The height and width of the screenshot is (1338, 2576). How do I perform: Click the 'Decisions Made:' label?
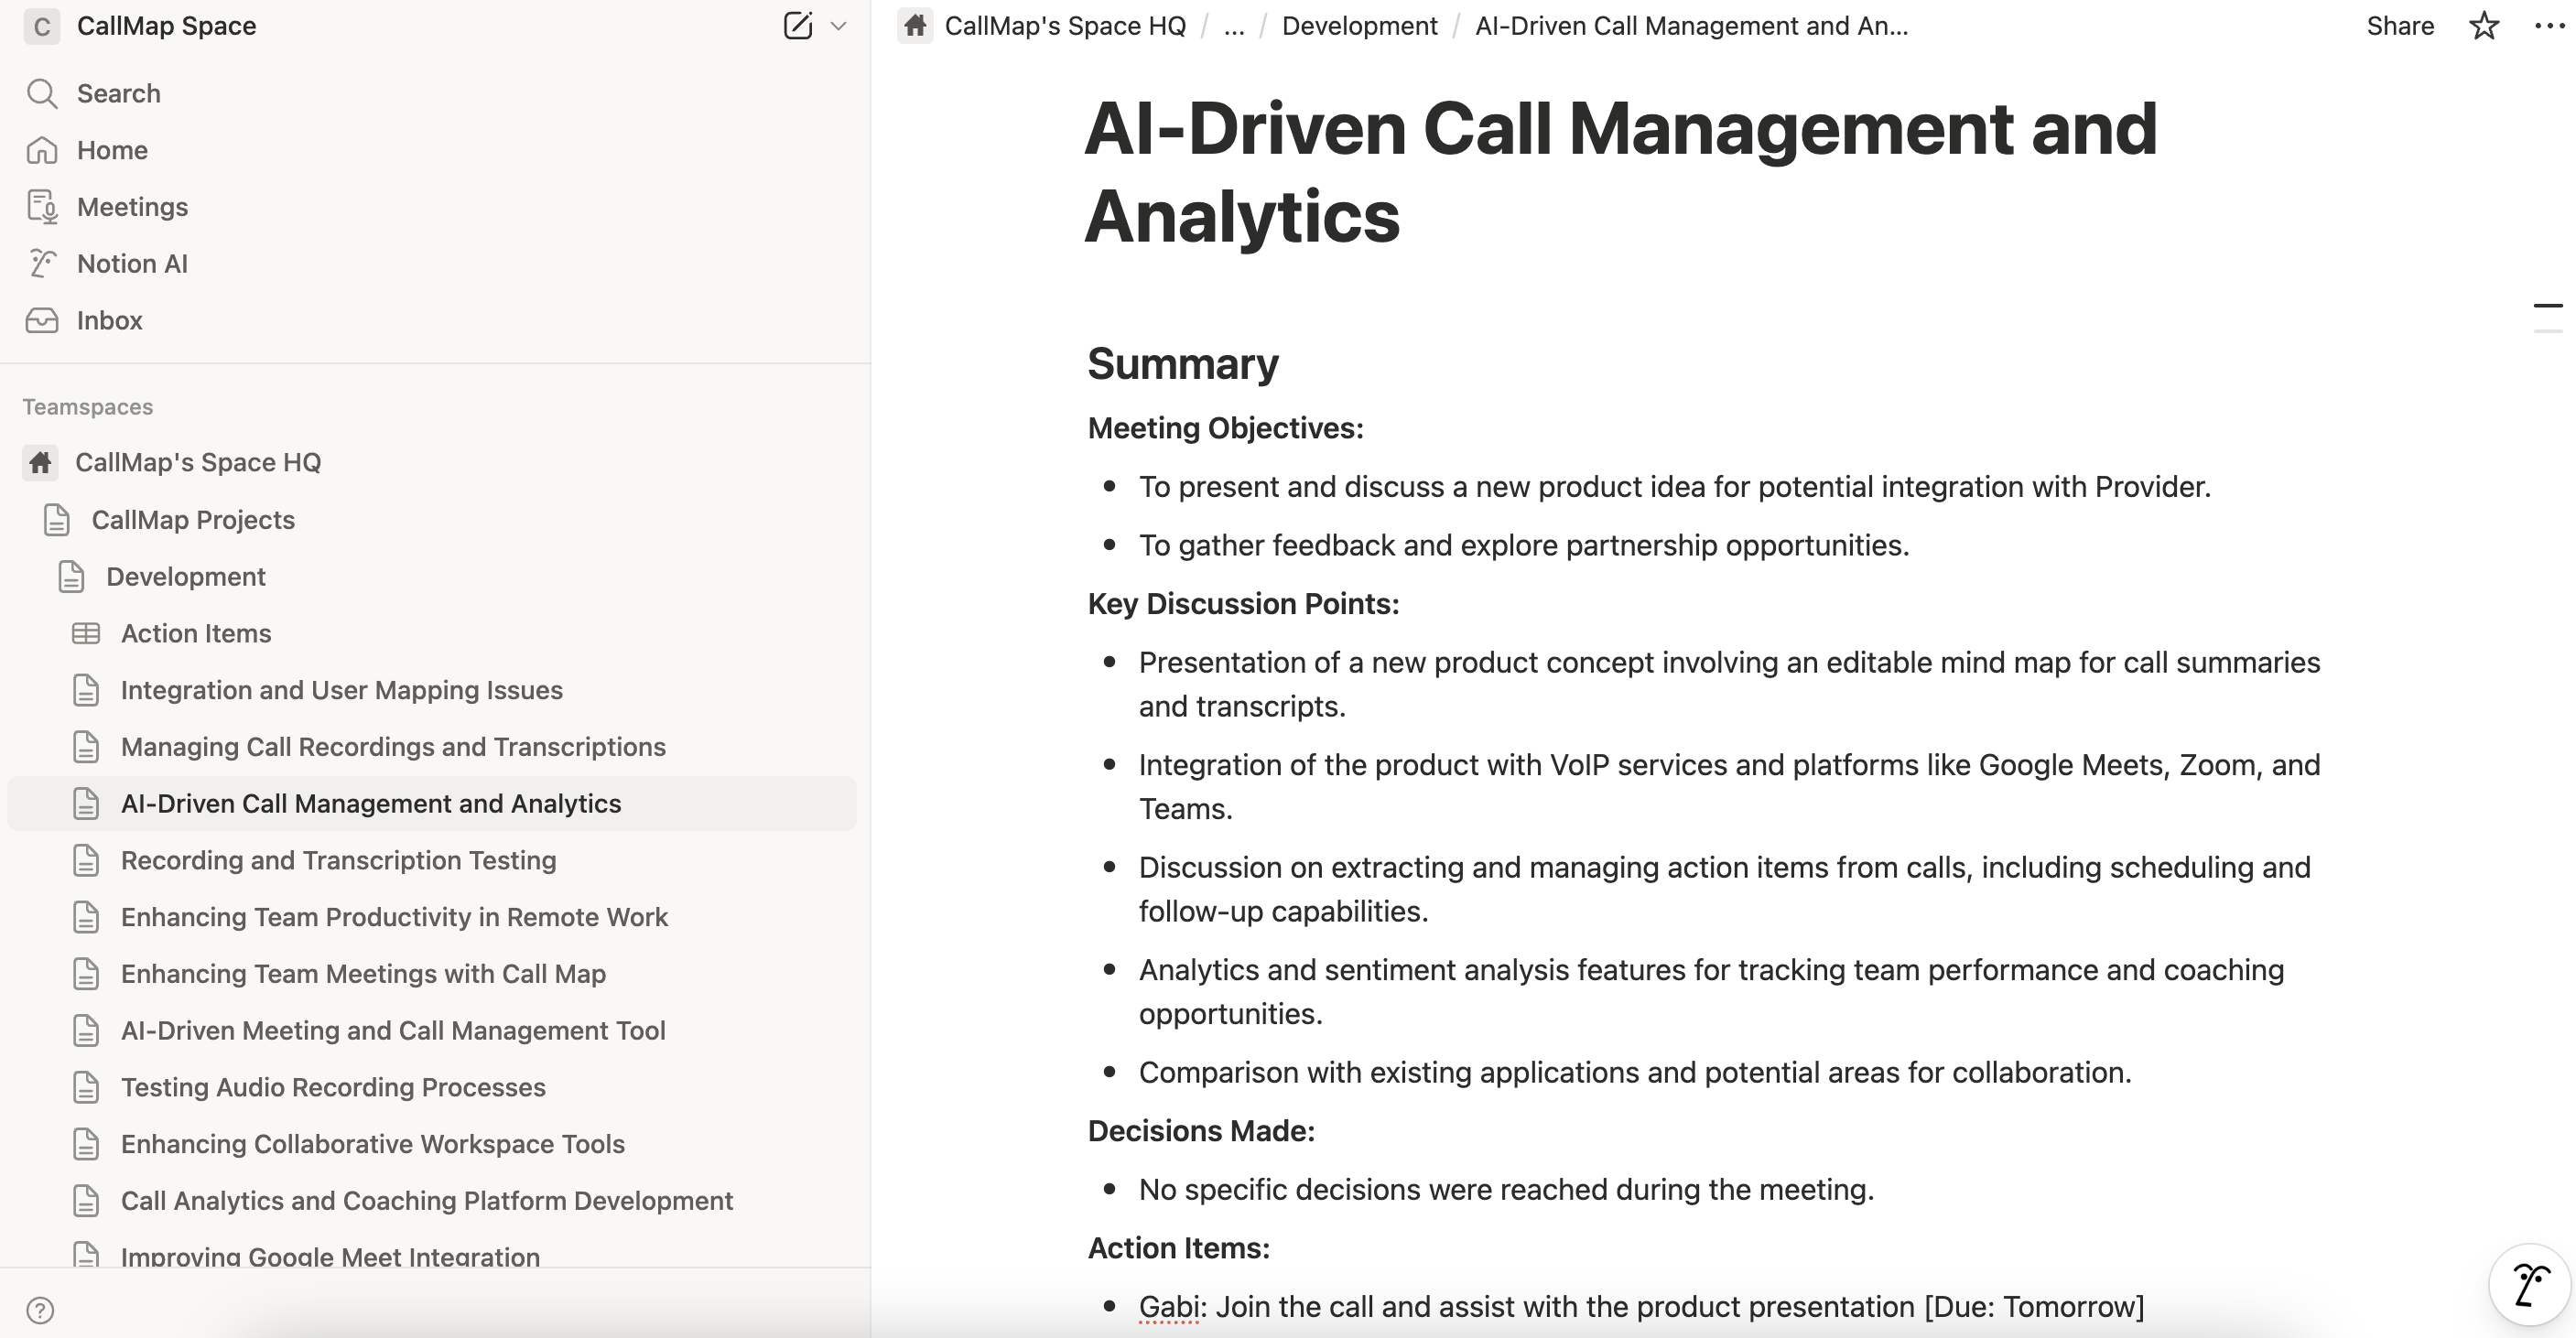coord(1201,1131)
